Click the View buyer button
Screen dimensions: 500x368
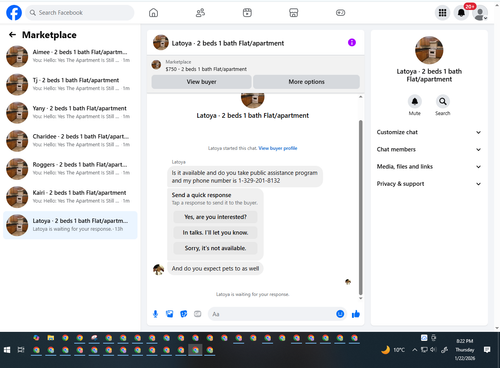tap(201, 82)
